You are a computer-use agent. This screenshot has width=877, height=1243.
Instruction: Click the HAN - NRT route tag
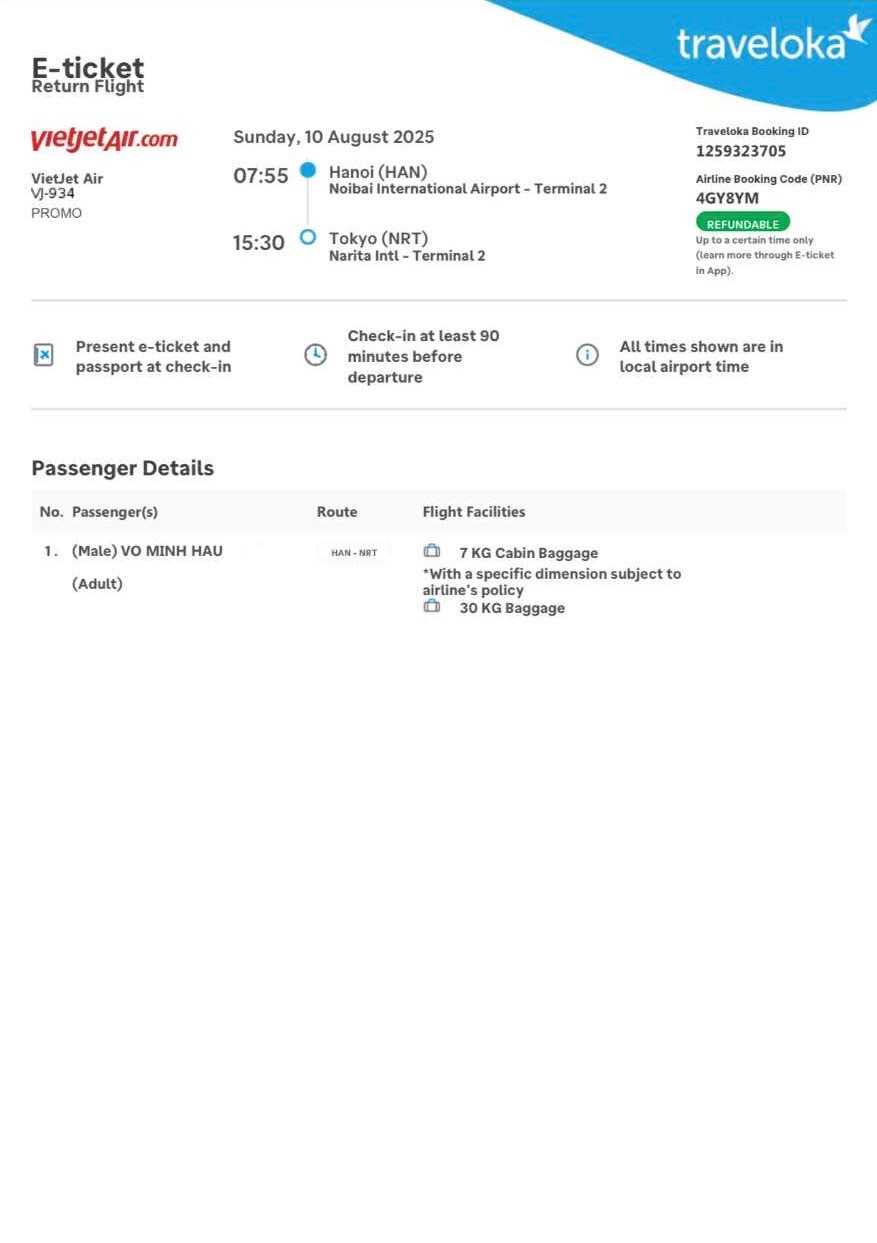(x=354, y=552)
